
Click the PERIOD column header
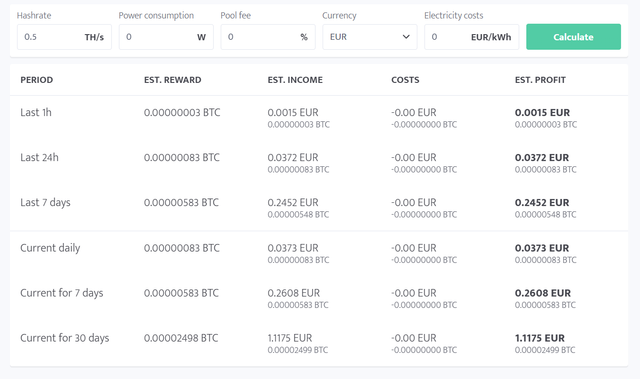[37, 80]
